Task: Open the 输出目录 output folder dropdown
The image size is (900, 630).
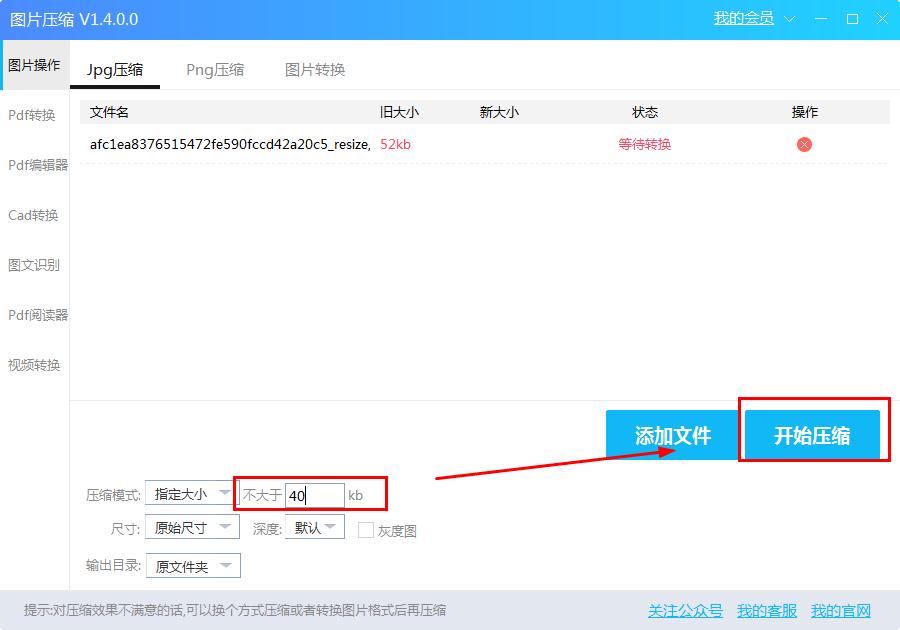Action: click(194, 565)
